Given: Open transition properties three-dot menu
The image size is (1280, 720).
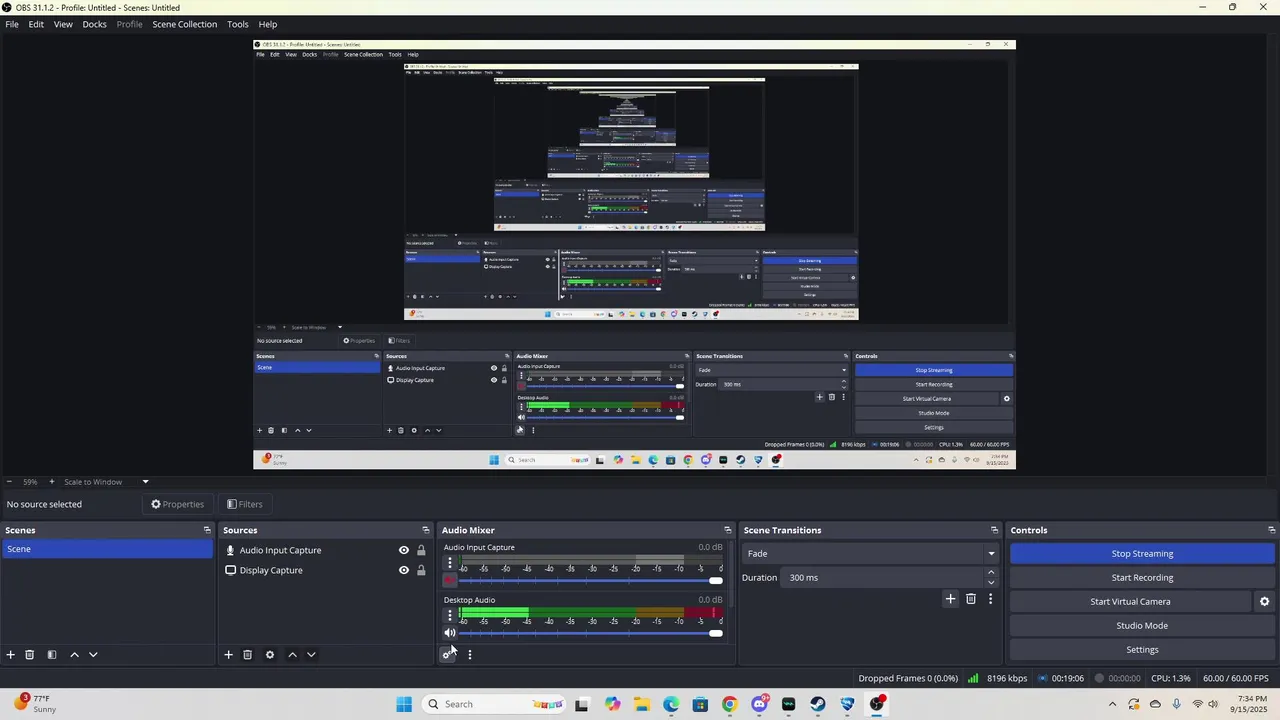Looking at the screenshot, I should (991, 599).
